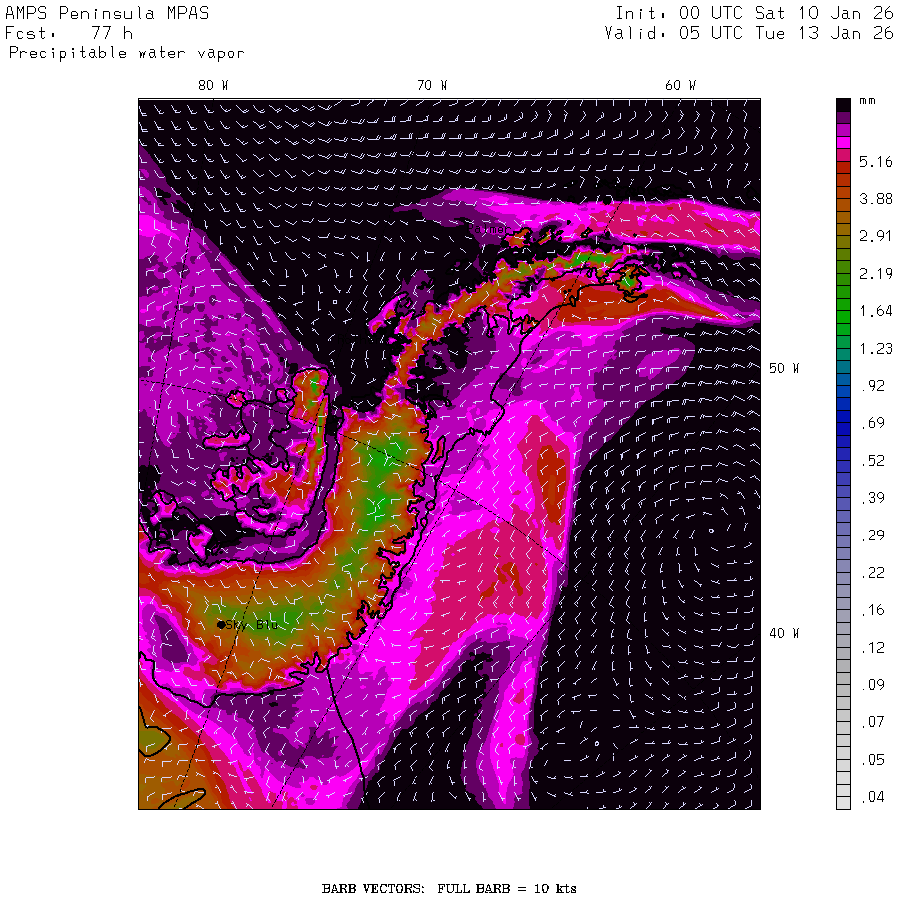Click the Valid 05 UTC date text
Image resolution: width=900 pixels, height=900 pixels.
(749, 33)
